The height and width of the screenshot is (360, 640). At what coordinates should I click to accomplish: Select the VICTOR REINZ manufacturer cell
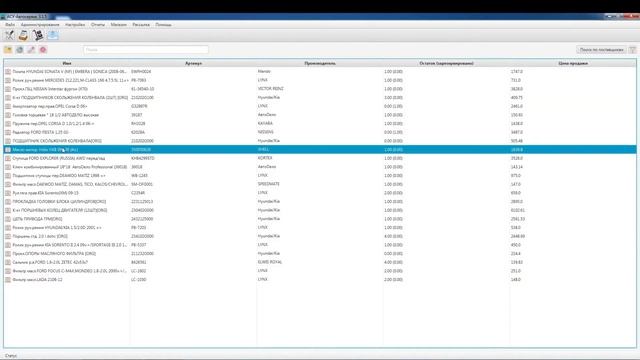click(271, 89)
